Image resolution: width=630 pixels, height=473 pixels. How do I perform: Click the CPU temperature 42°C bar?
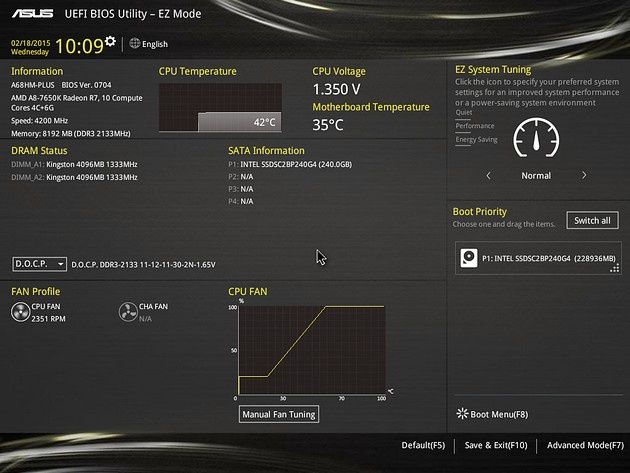pyautogui.click(x=239, y=122)
